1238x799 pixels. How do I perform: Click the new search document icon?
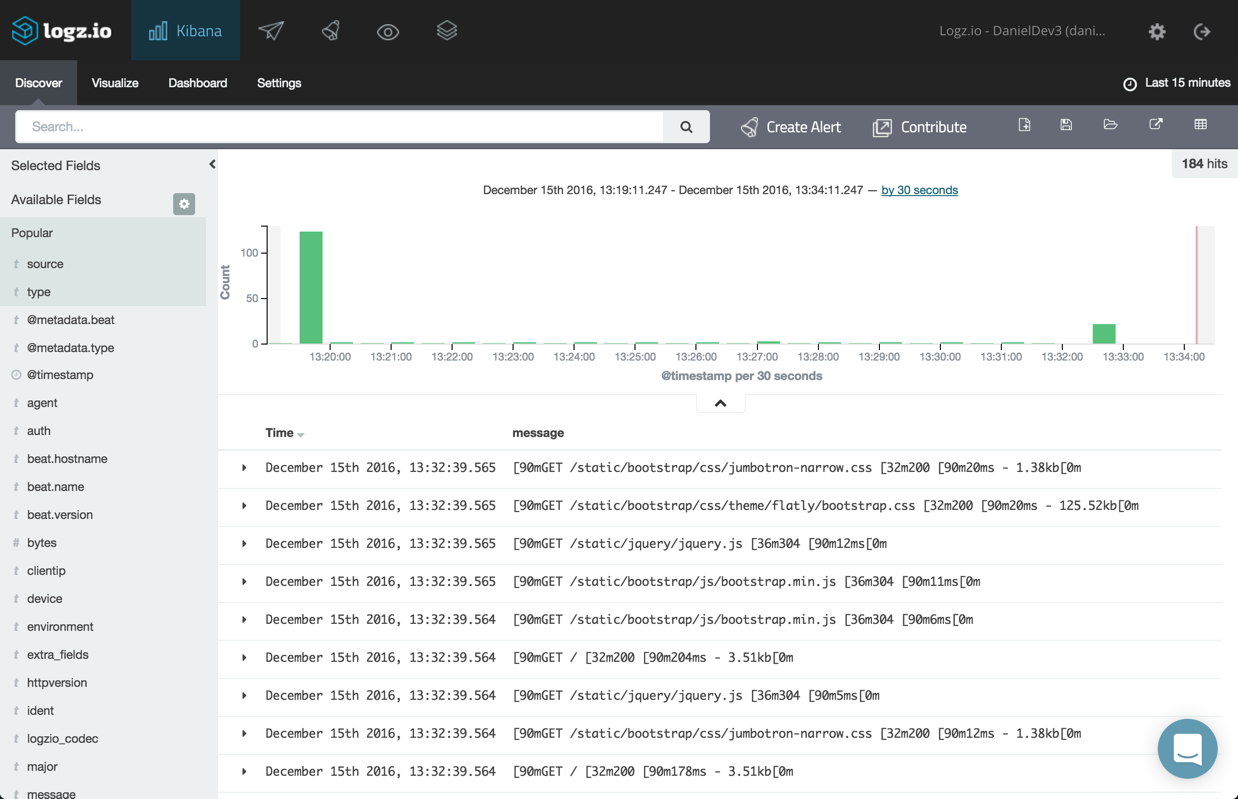1024,125
